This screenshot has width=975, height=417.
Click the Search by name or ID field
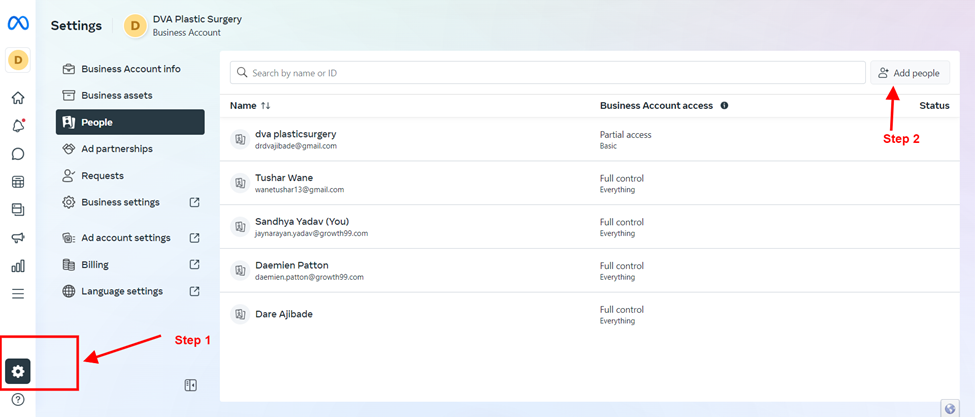click(548, 73)
